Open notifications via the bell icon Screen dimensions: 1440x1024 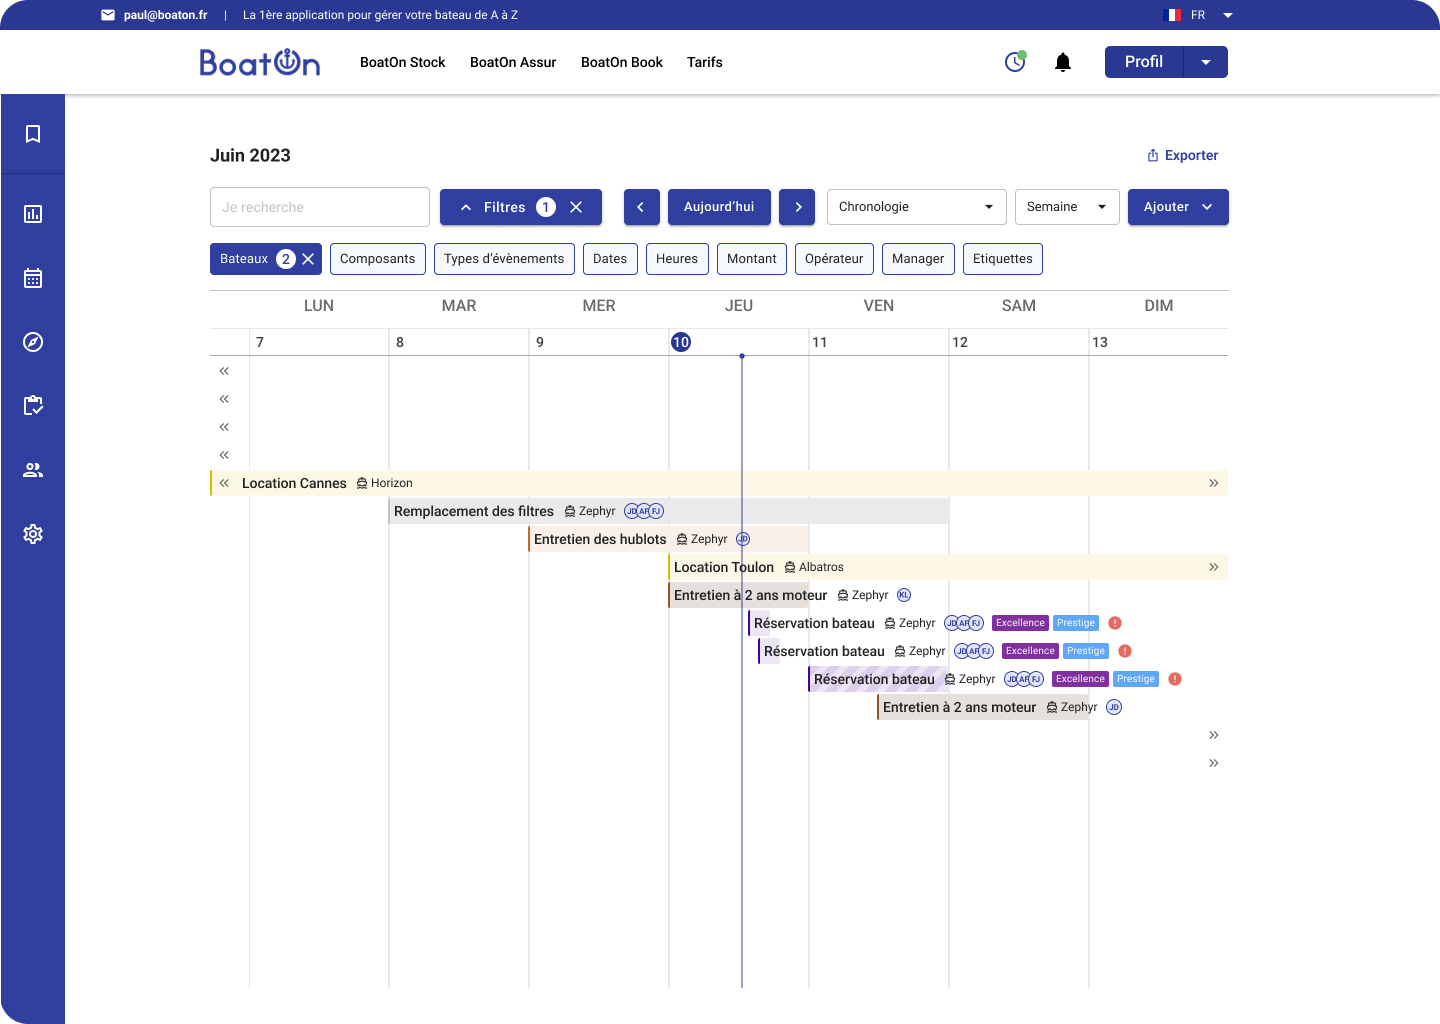(x=1062, y=62)
